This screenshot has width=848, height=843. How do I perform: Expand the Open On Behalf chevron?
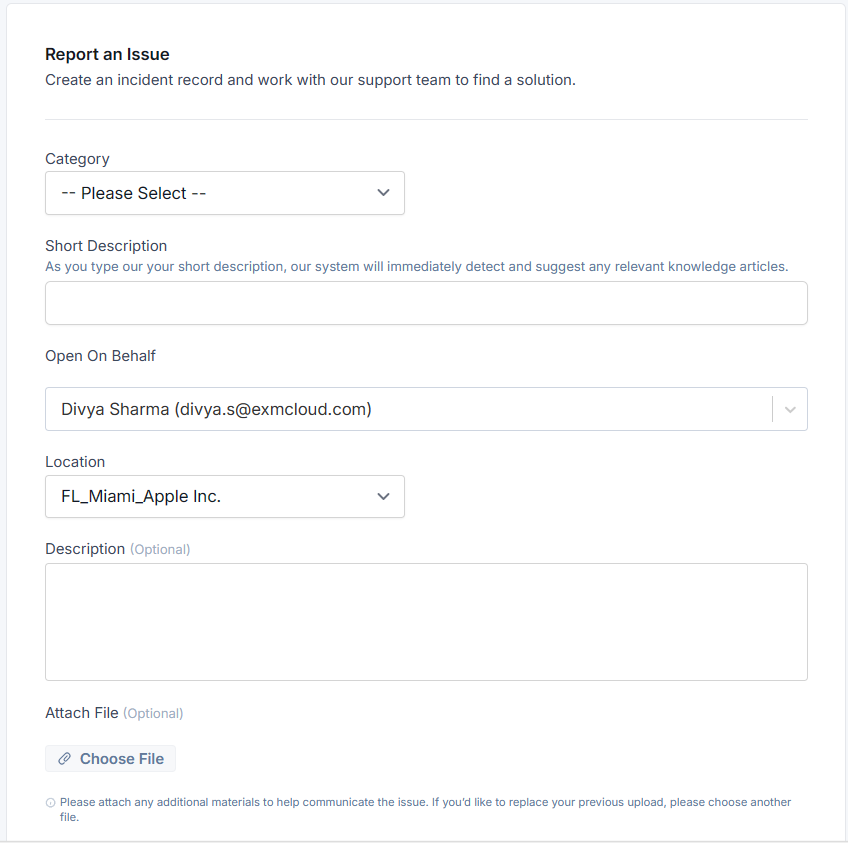pos(790,409)
